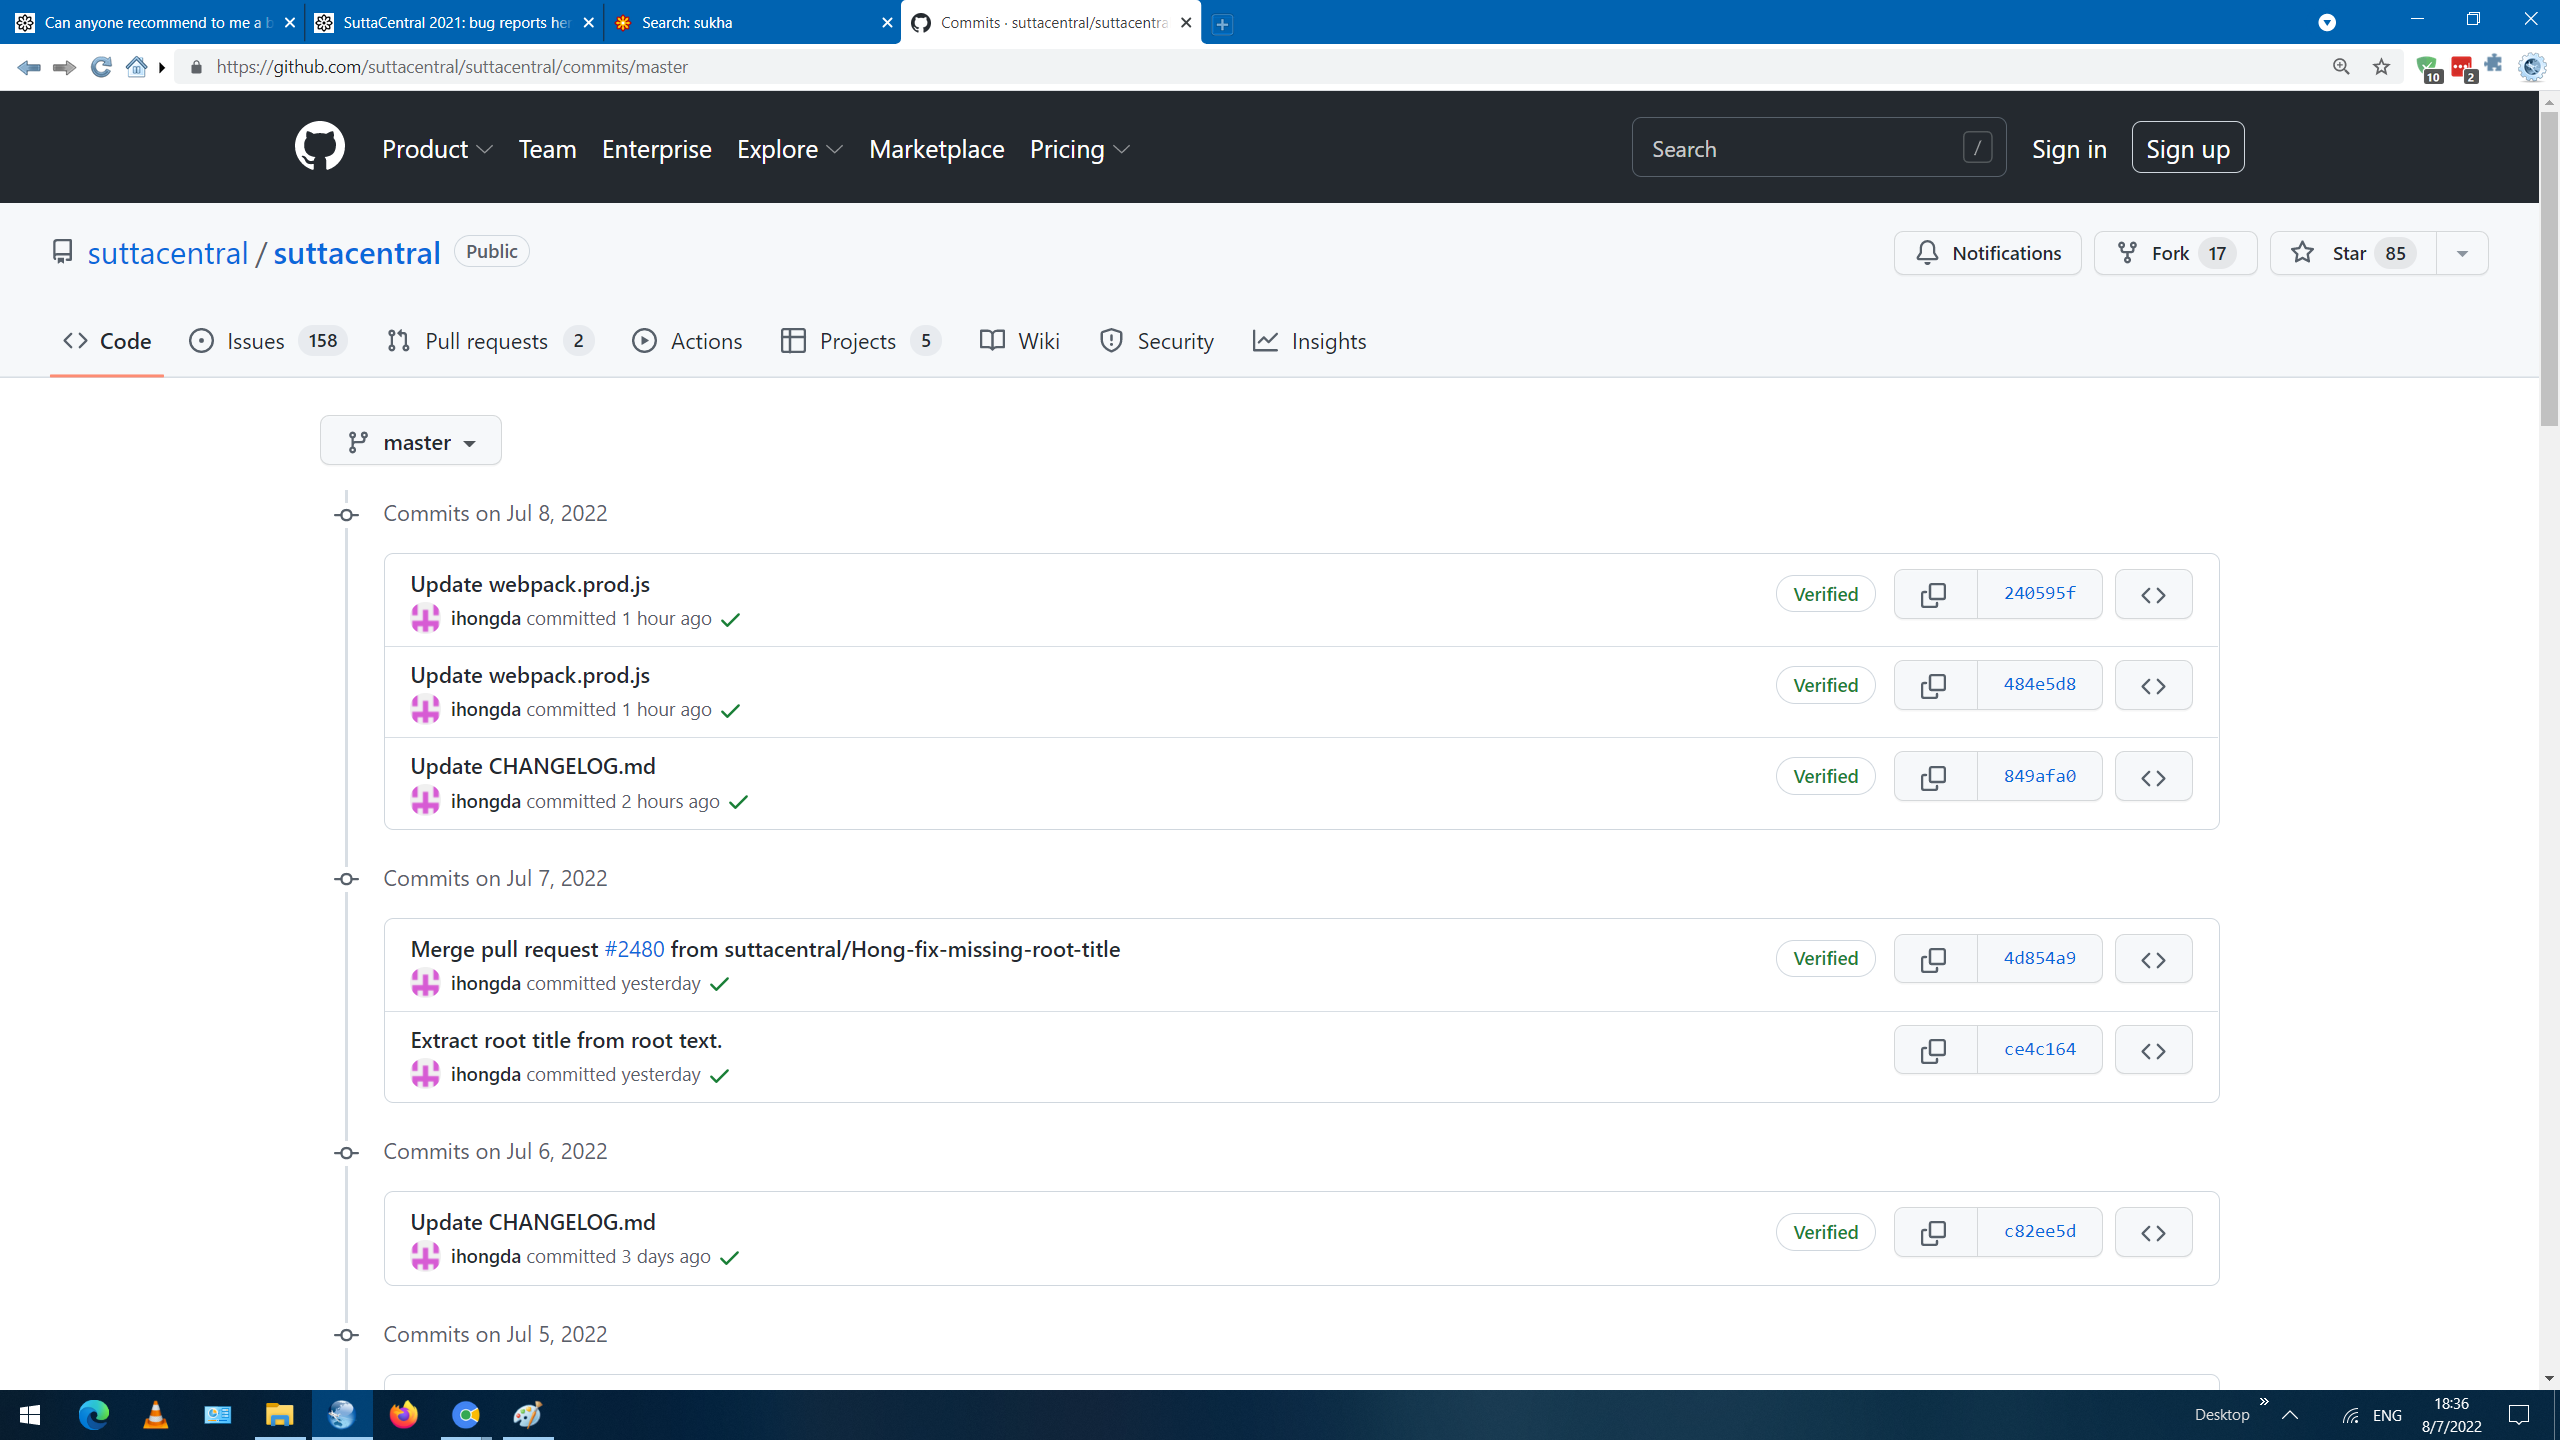2560x1440 pixels.
Task: Switch to 'Search: sukha' browser tab
Action: [752, 23]
